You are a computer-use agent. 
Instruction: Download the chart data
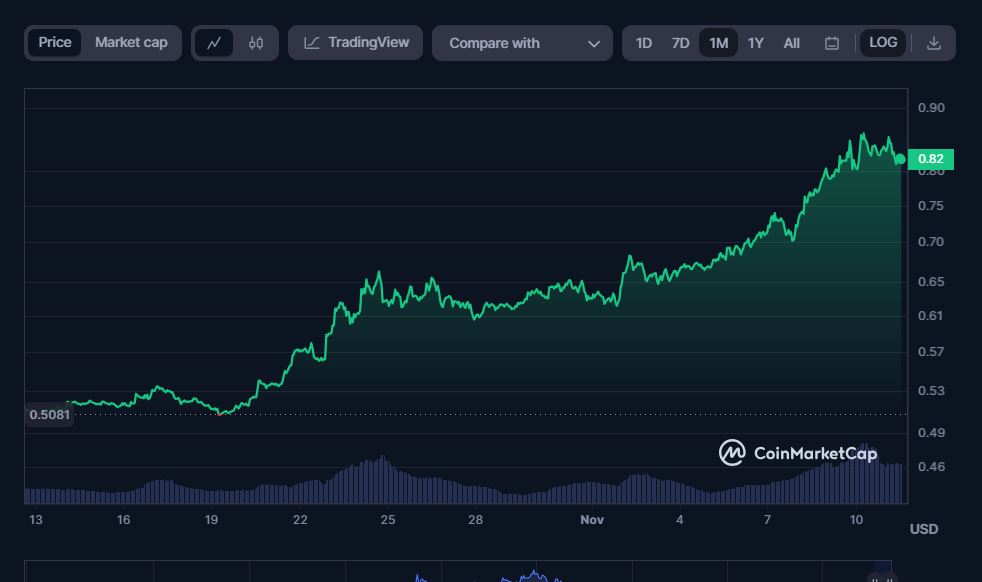pos(934,43)
